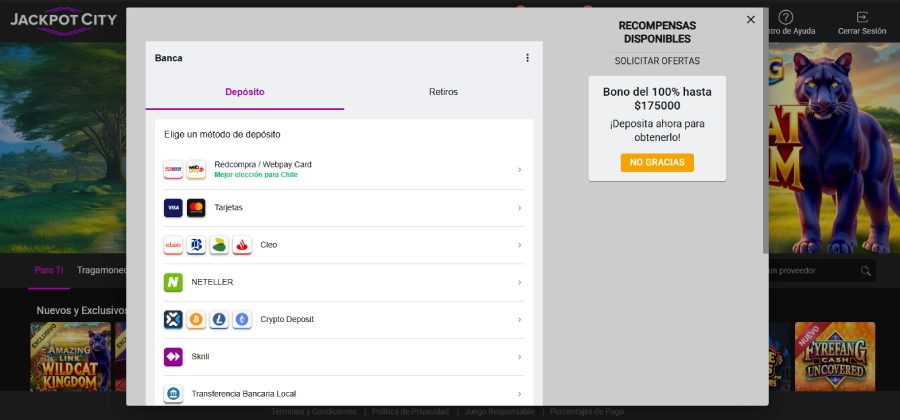
Task: Click the Visa card icon
Action: (x=173, y=208)
